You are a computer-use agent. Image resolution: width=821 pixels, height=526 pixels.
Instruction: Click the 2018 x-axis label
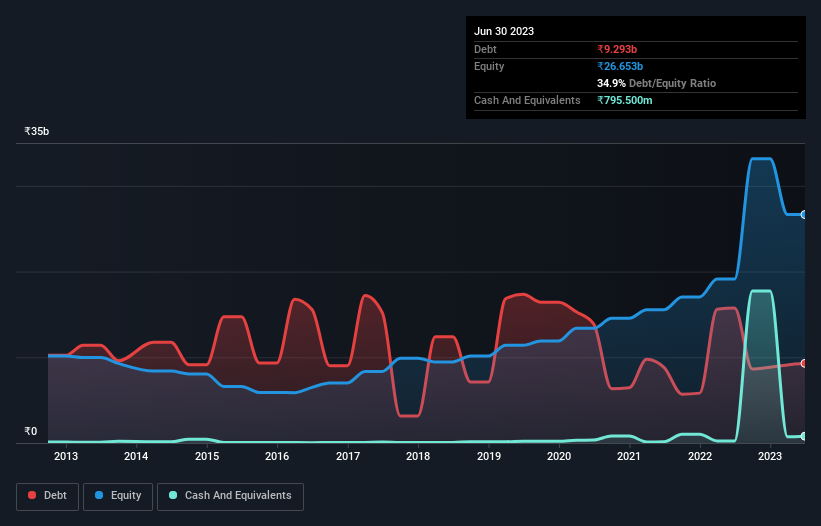tap(418, 456)
